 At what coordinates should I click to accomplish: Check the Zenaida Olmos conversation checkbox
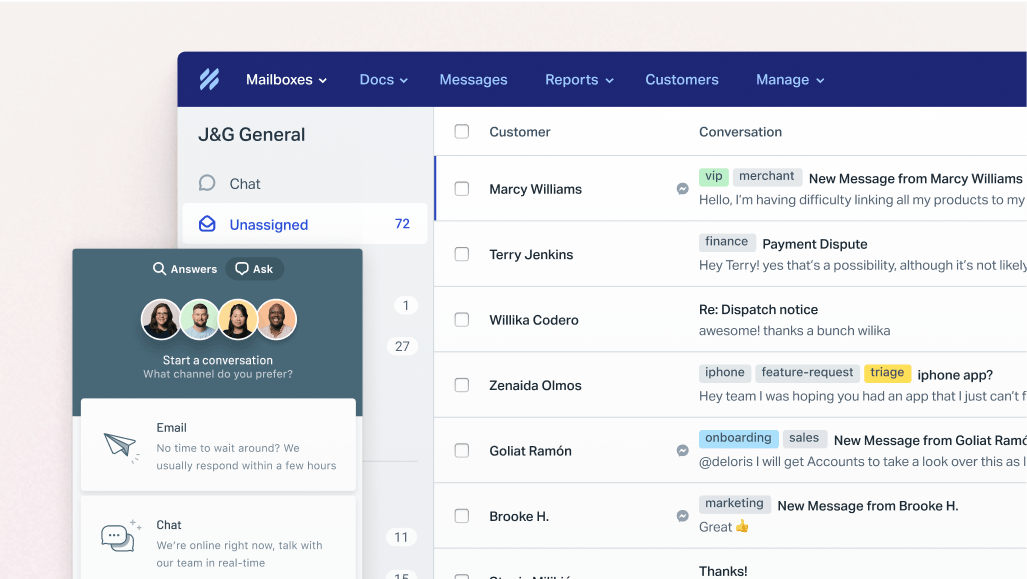click(x=462, y=385)
